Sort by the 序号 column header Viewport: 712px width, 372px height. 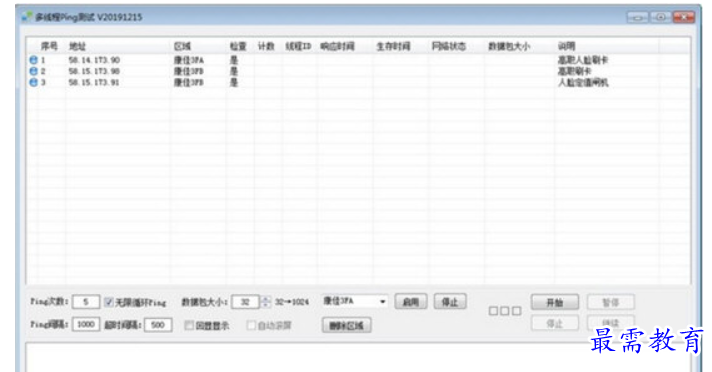(49, 46)
